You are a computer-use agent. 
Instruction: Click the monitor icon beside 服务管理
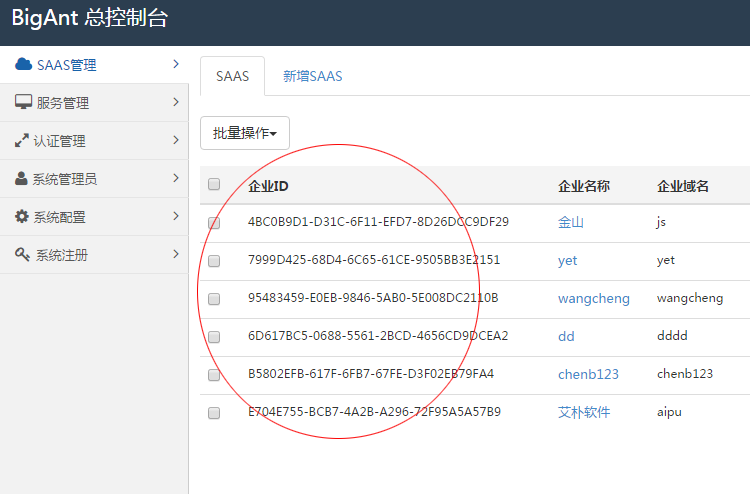pyautogui.click(x=24, y=103)
